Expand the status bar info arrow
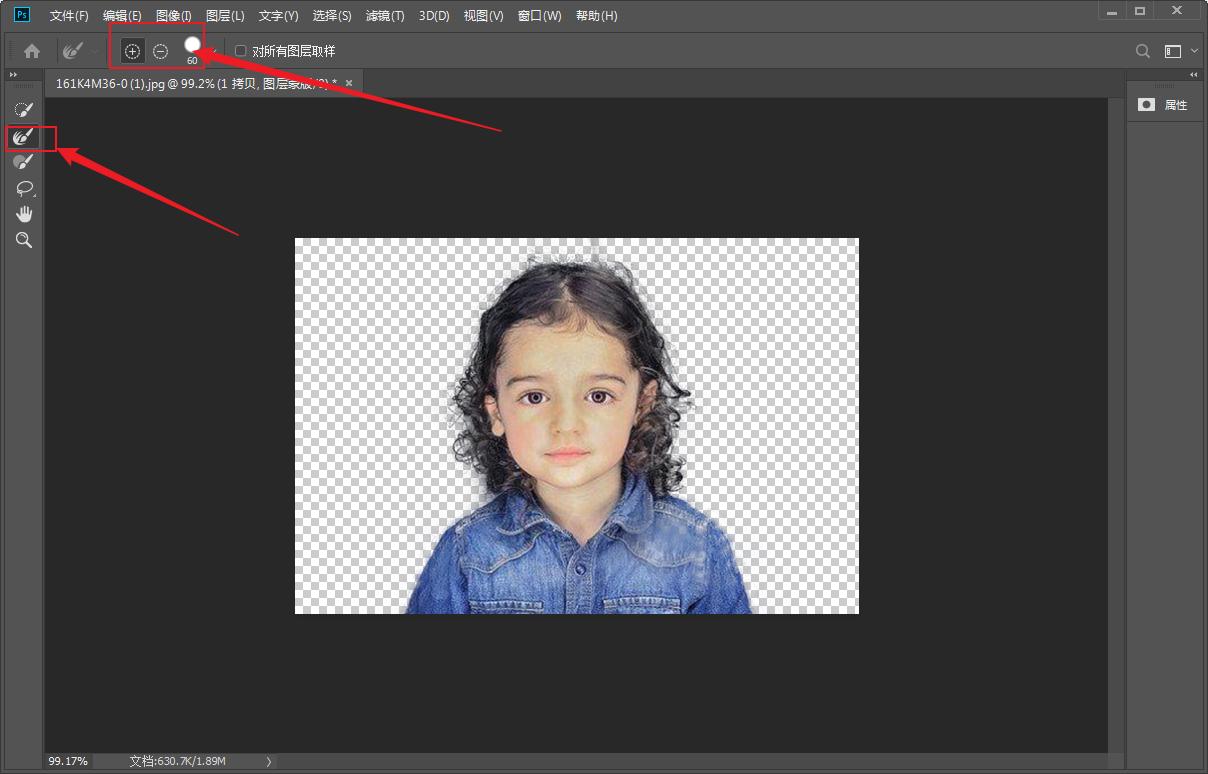 click(x=268, y=762)
